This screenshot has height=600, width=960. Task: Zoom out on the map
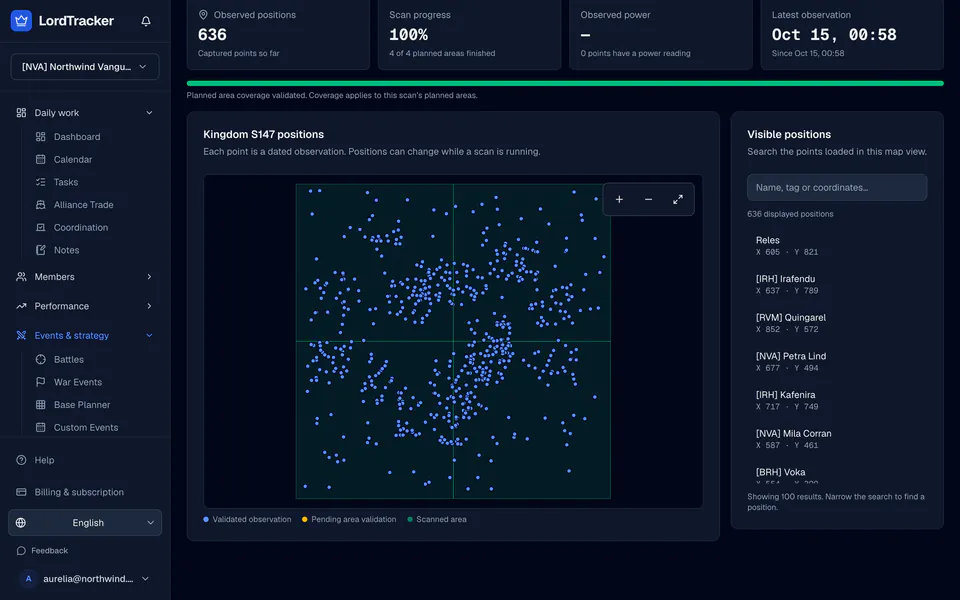point(648,199)
